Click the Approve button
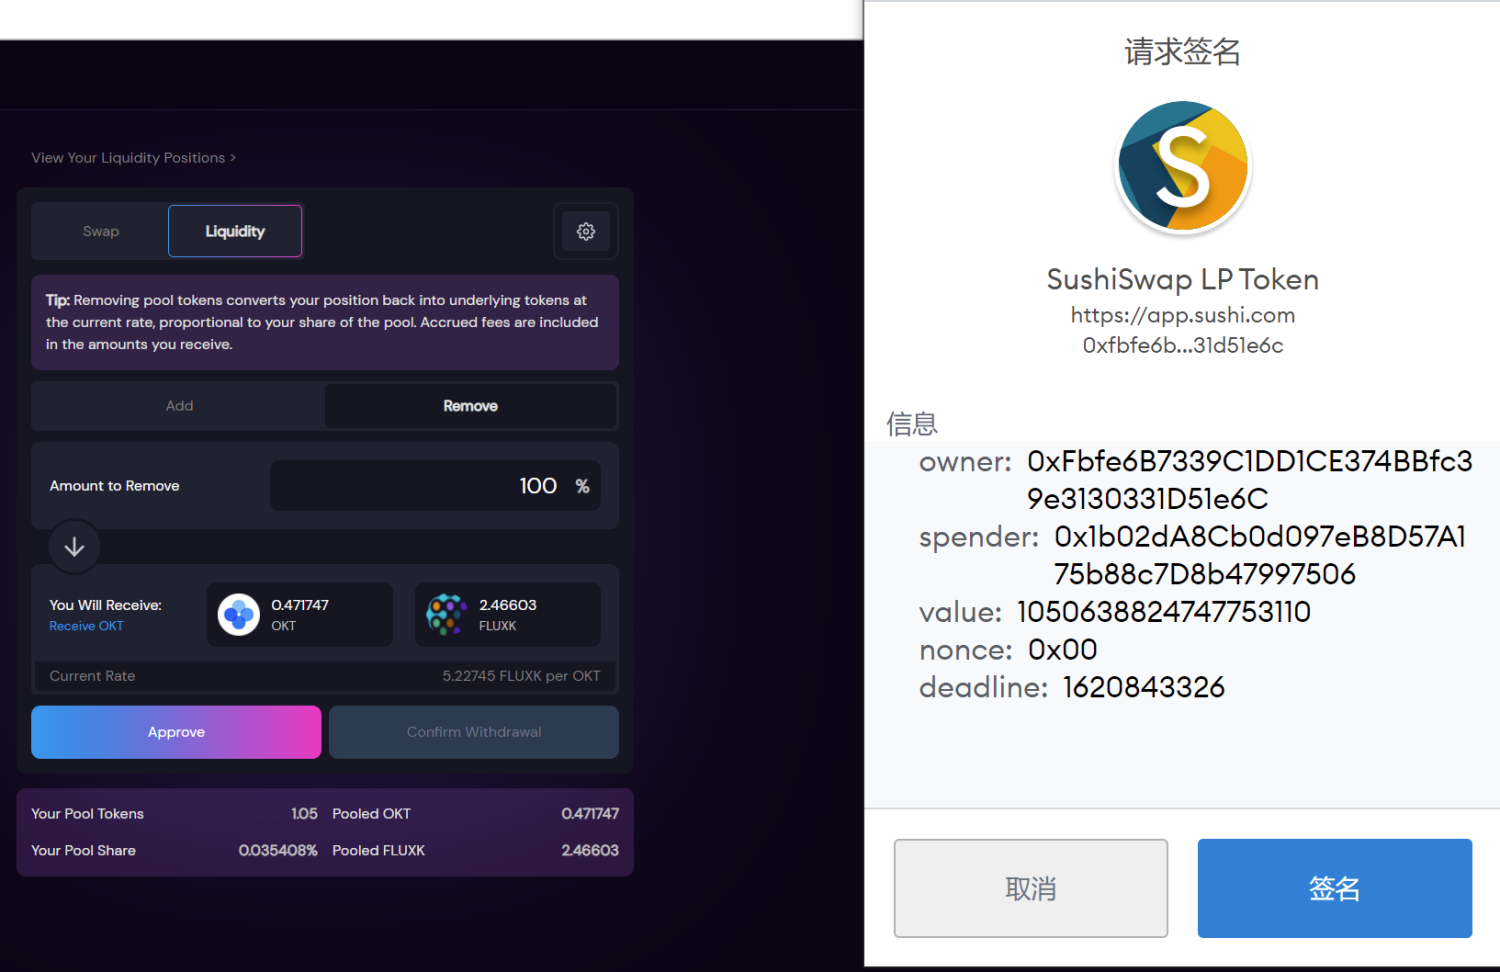Screen dimensions: 1500x972 (x=176, y=732)
